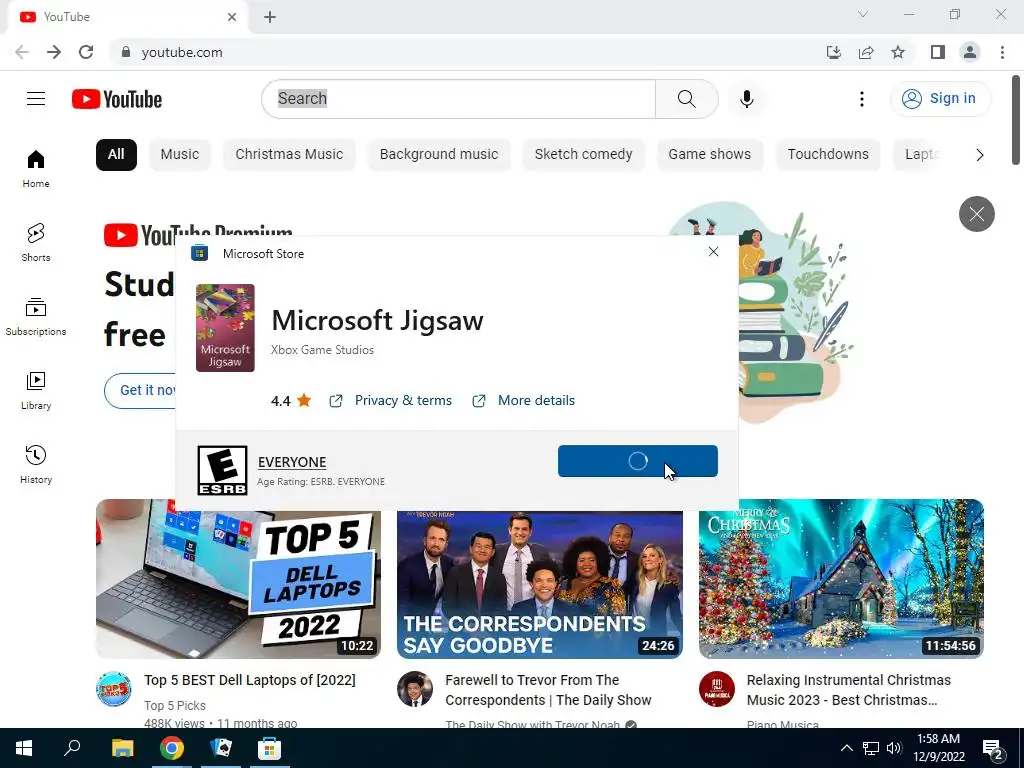Open a new tab with plus
The width and height of the screenshot is (1024, 768).
pos(270,17)
